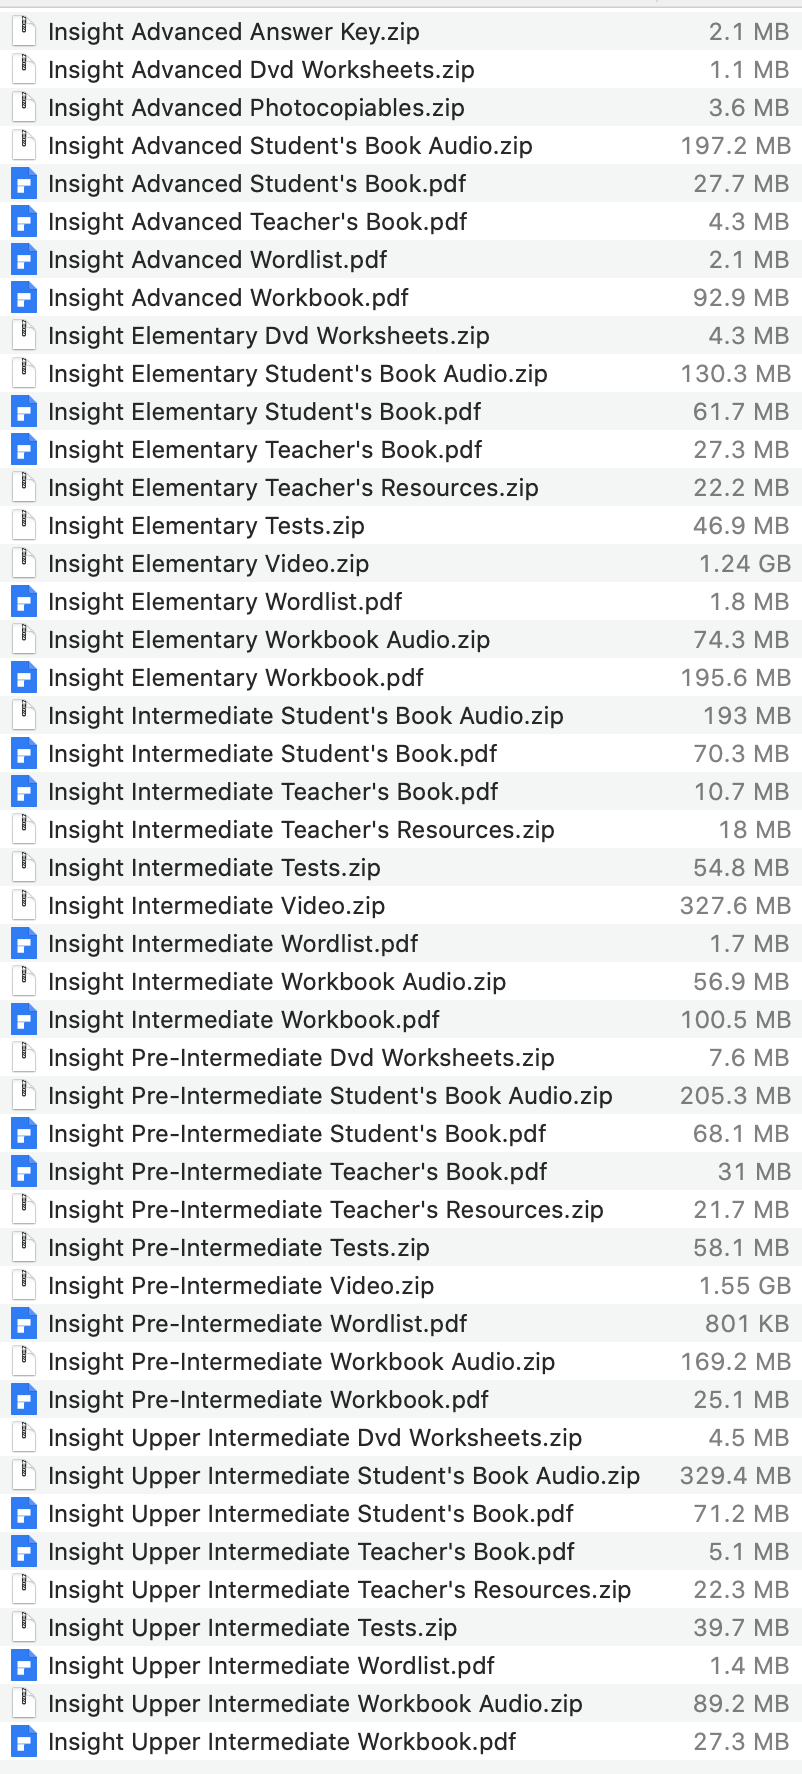Click the zip icon for Insight Advanced Photocopiables.zip
Image resolution: width=802 pixels, height=1774 pixels.
(23, 108)
